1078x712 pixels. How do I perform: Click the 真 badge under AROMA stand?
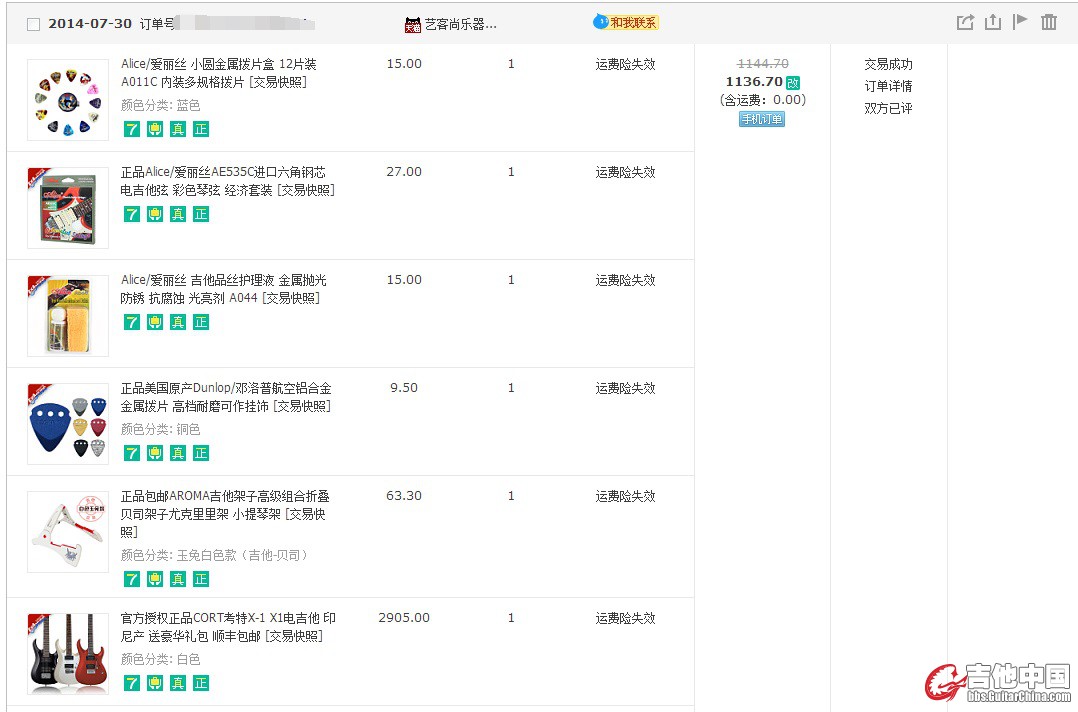178,579
